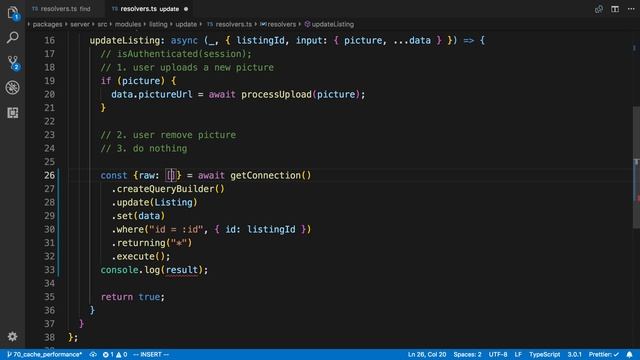Screen dimensions: 640x360
Task: Click the -- INSERT -- Vim mode indicator
Action: coord(151,354)
